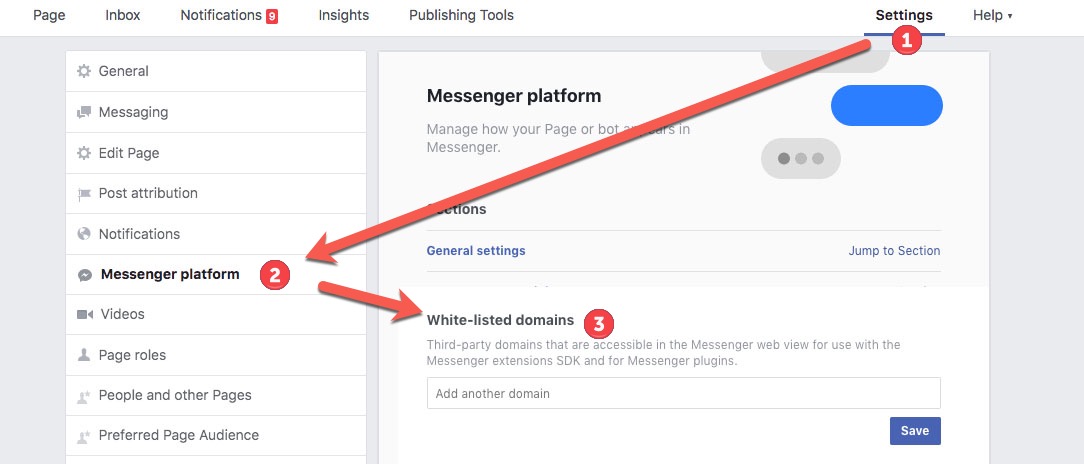The width and height of the screenshot is (1084, 464).
Task: Open the General settings section link
Action: 476,250
